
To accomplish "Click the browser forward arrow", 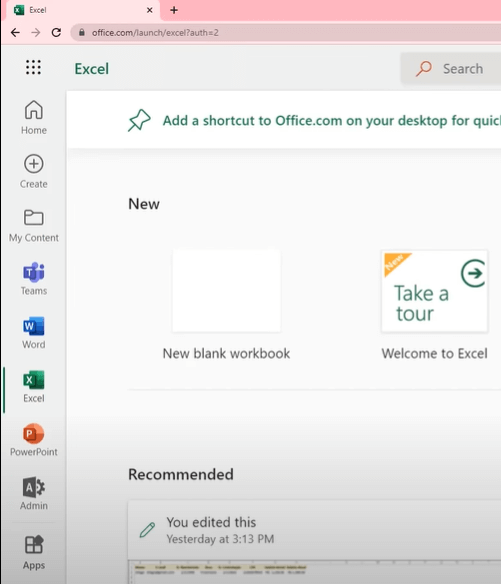I will point(36,33).
